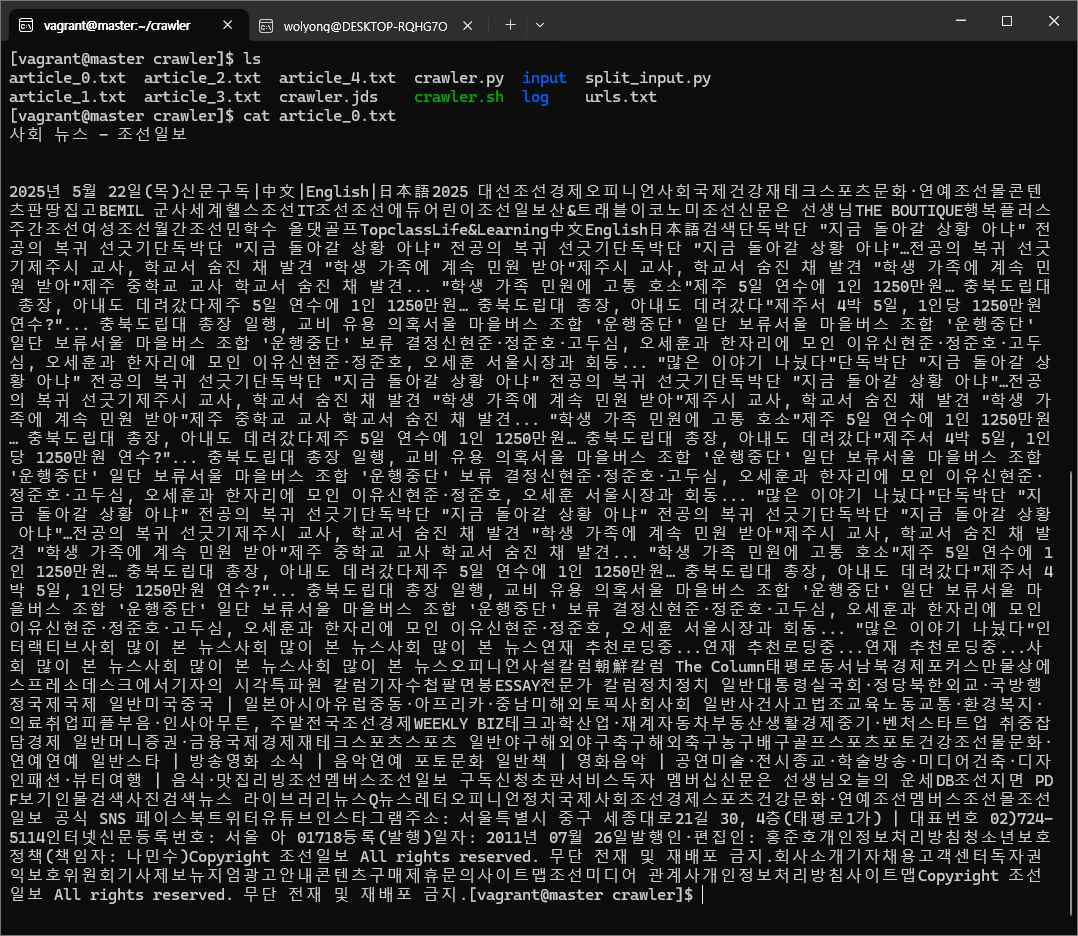Click the blue log directory name
Viewport: 1078px width, 936px height.
pyautogui.click(x=535, y=97)
